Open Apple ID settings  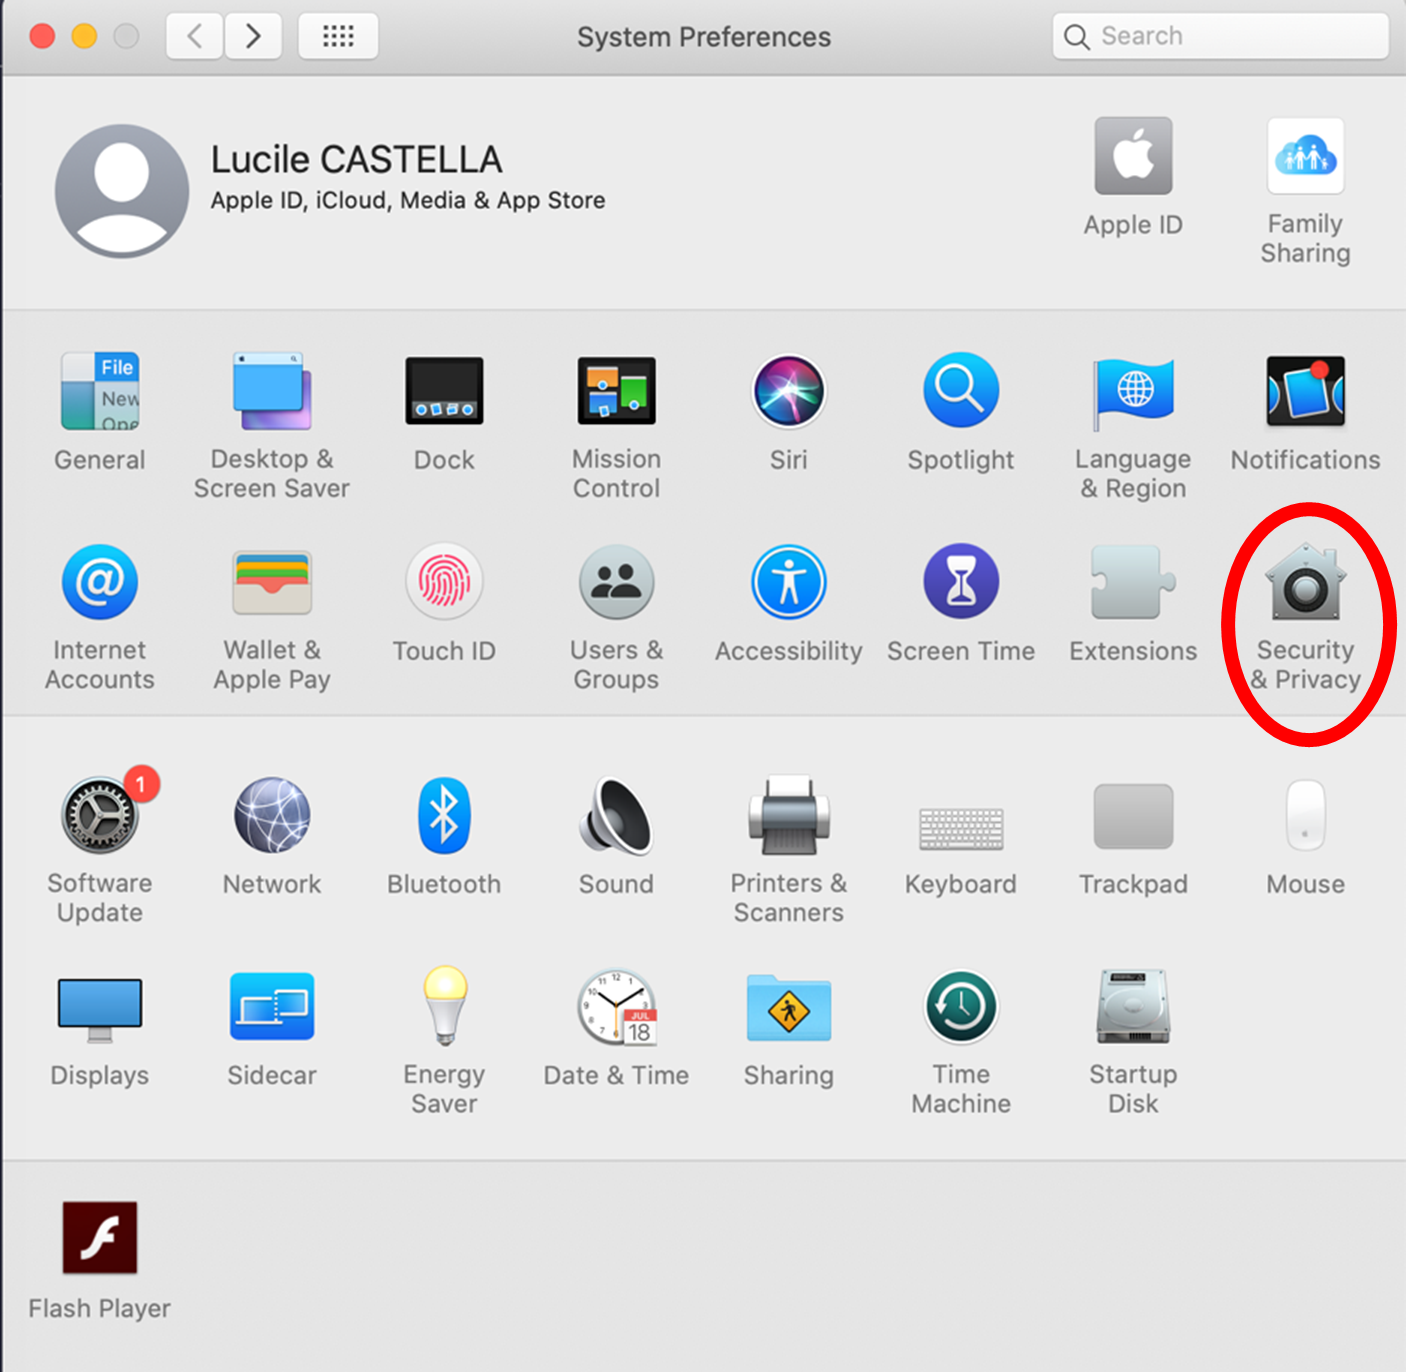(1133, 156)
